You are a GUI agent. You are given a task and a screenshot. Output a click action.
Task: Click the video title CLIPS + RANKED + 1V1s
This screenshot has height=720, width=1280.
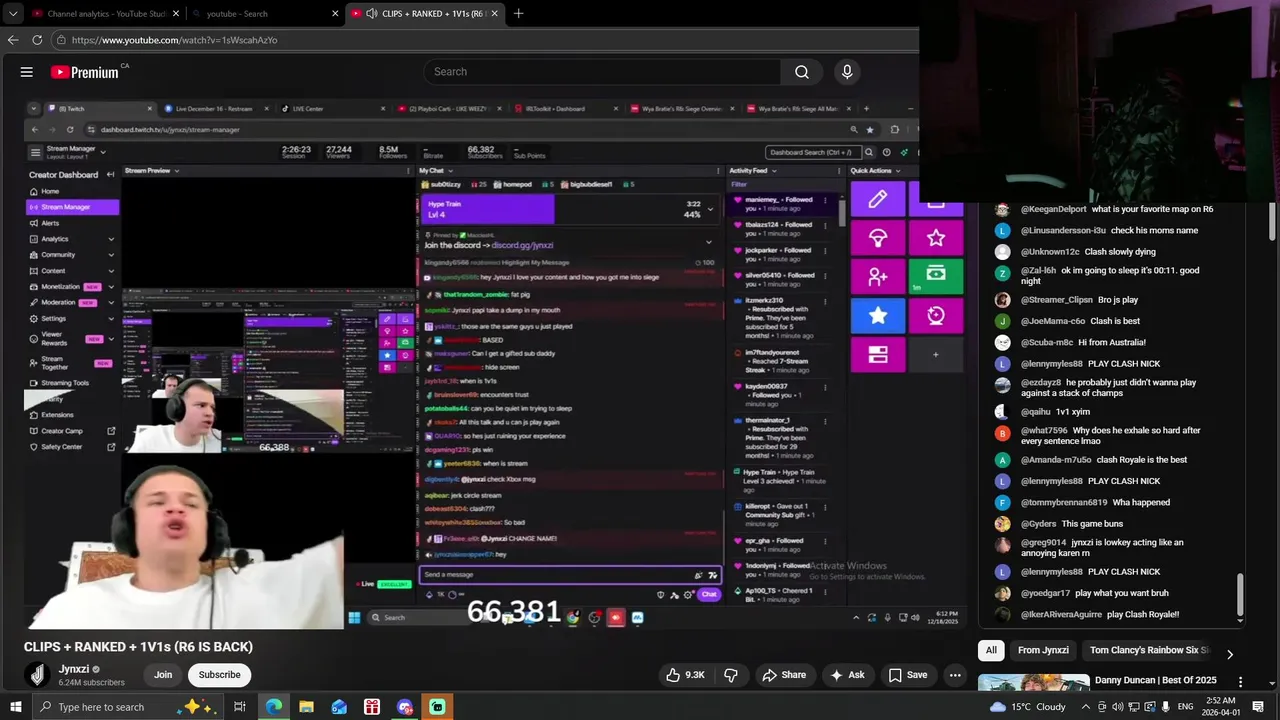[138, 647]
